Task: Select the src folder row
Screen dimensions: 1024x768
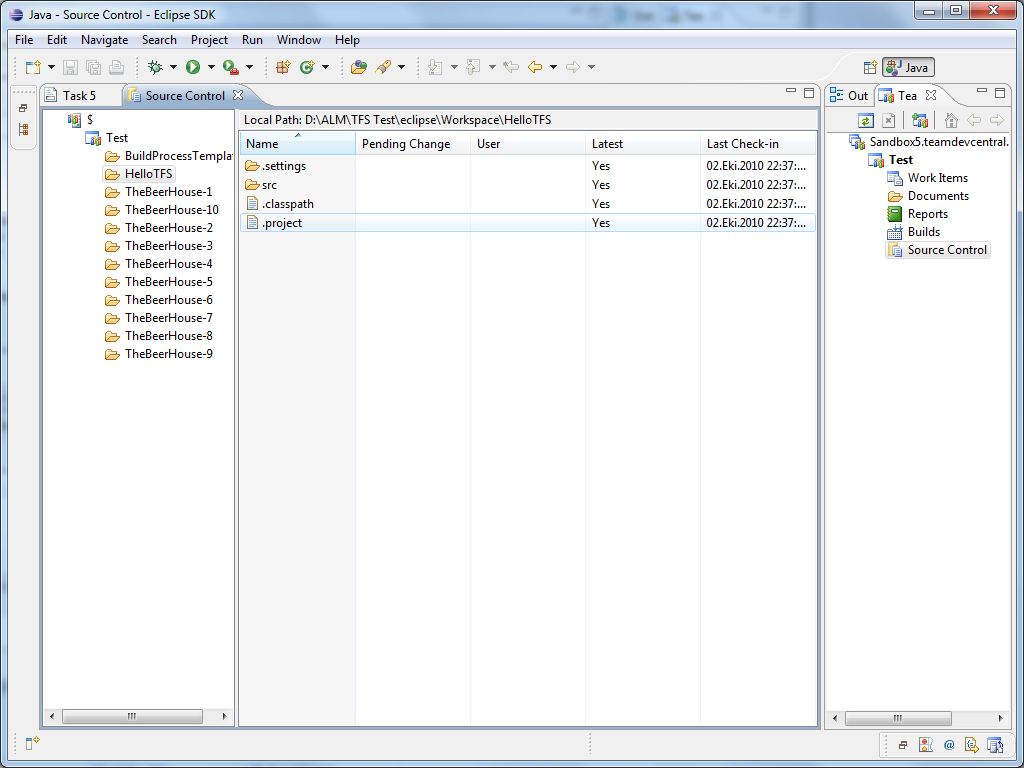Action: click(x=528, y=185)
